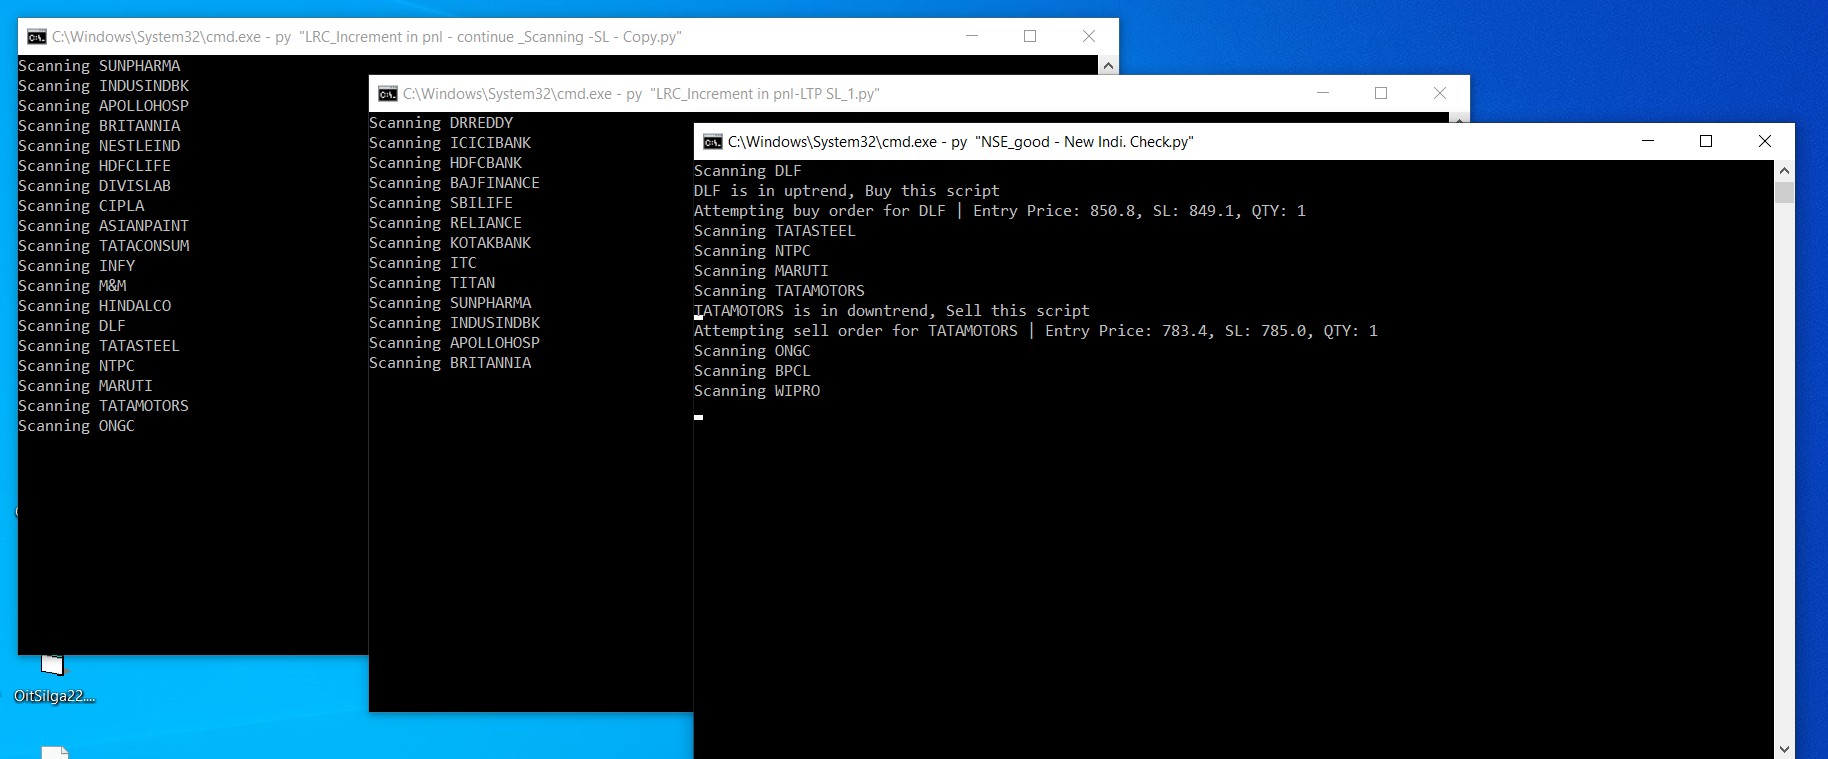Close the NSE_good New Indi. Check.py window
The height and width of the screenshot is (759, 1828).
[1764, 141]
